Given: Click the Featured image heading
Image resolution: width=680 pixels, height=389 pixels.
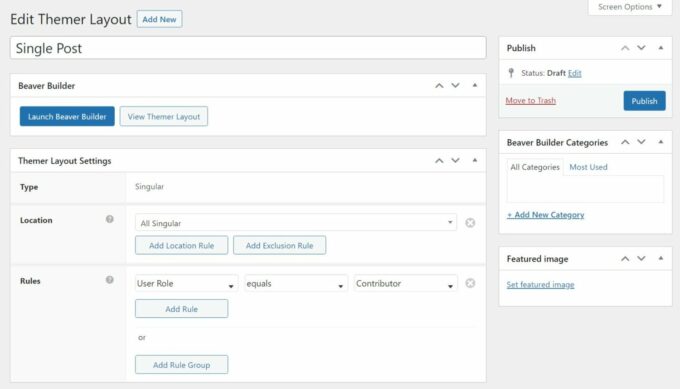Looking at the screenshot, I should [x=537, y=259].
